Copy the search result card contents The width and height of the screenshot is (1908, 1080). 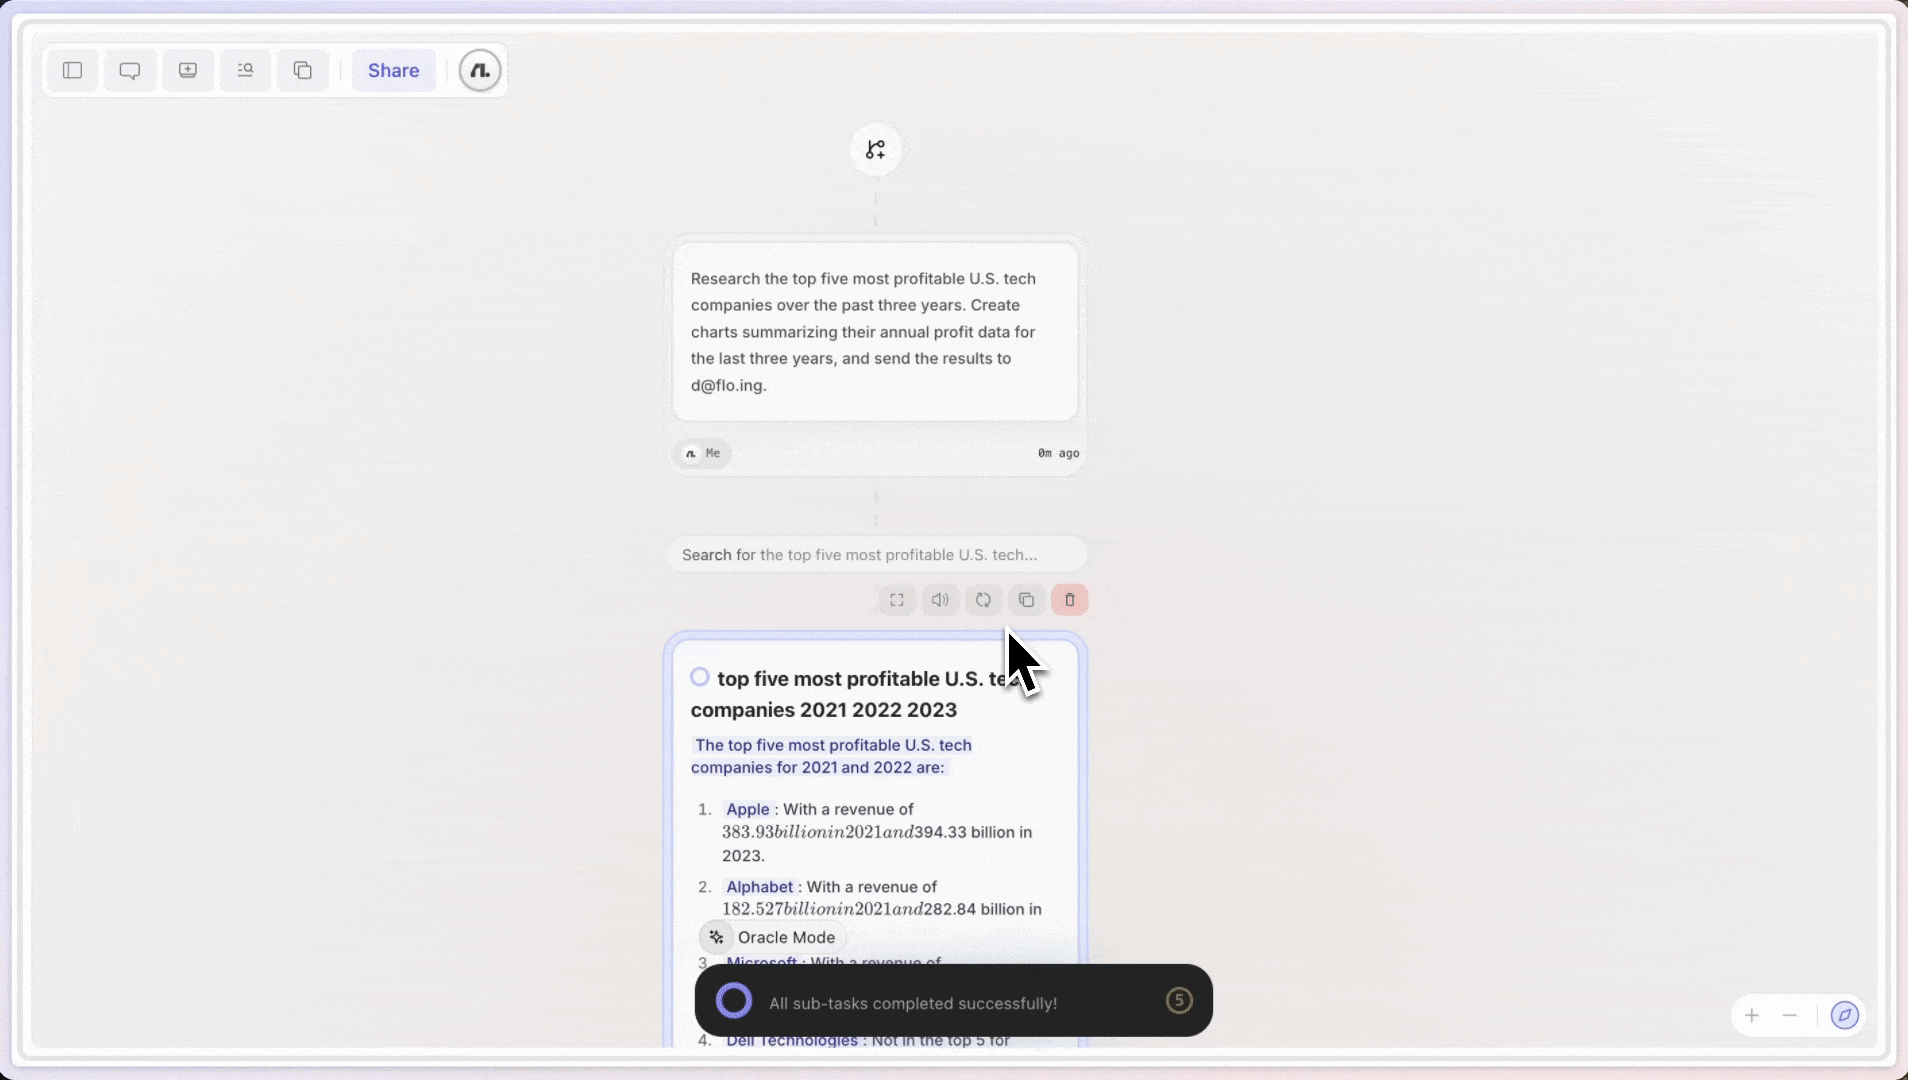(1026, 600)
